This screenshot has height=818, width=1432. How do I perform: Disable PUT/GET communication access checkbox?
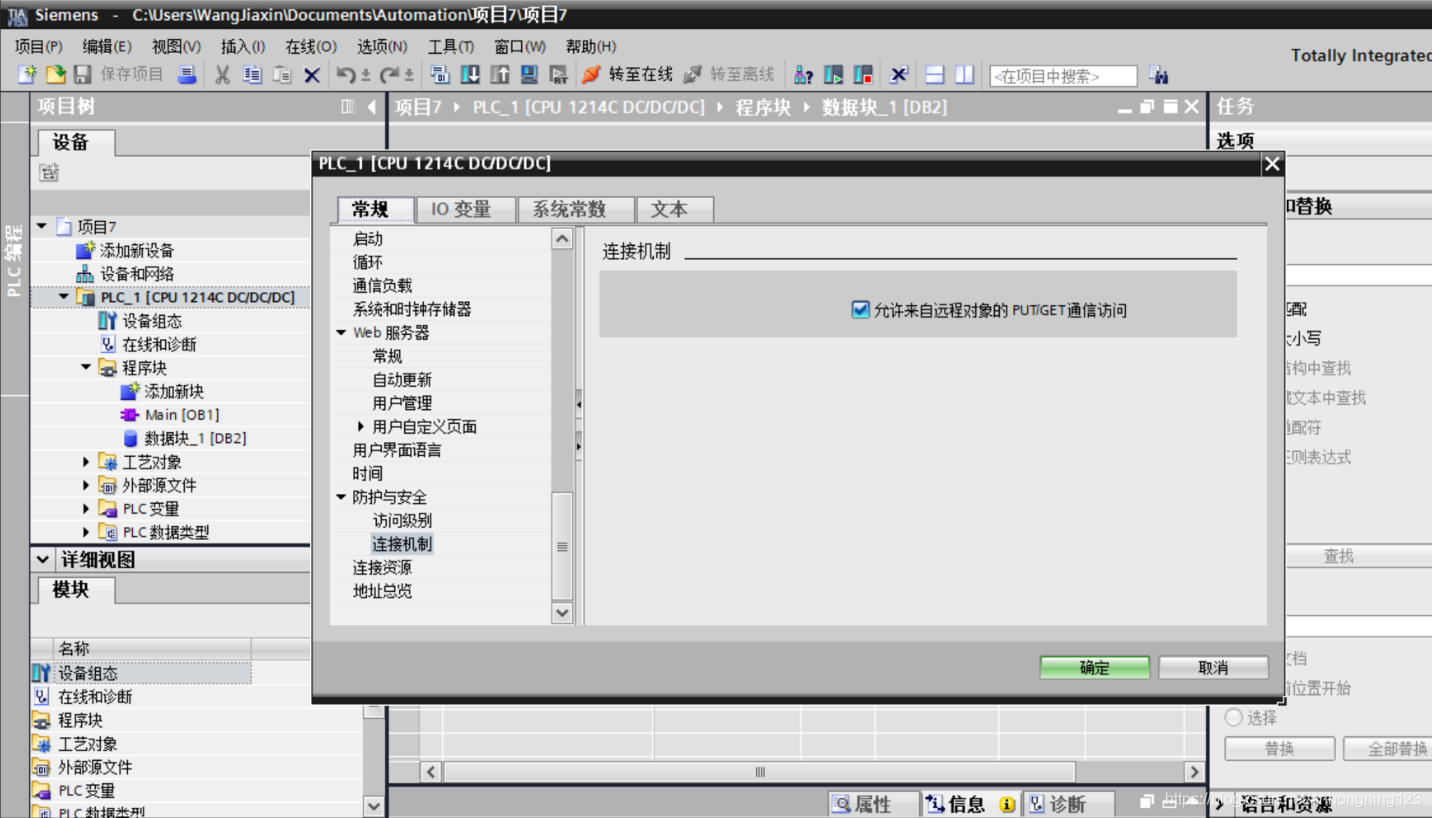[860, 309]
